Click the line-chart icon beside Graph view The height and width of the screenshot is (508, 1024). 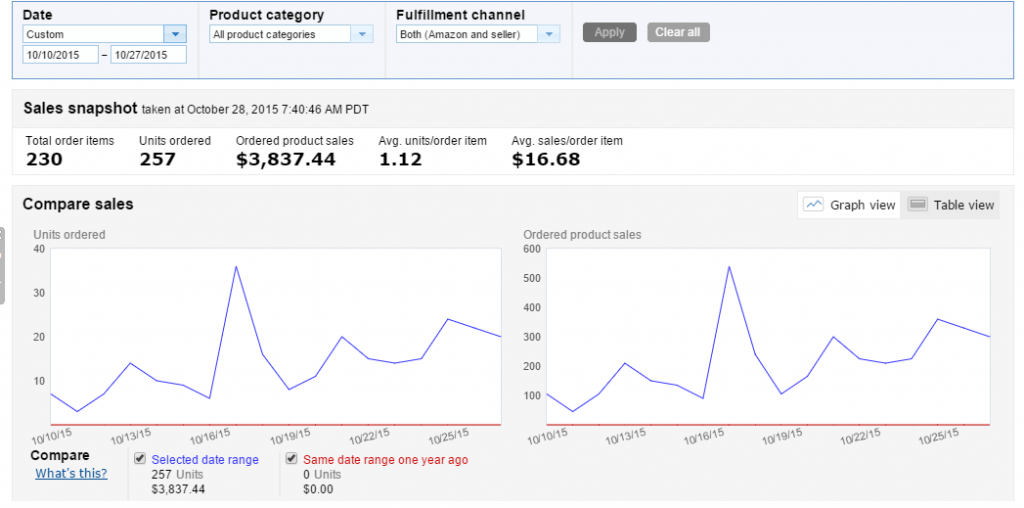point(814,205)
